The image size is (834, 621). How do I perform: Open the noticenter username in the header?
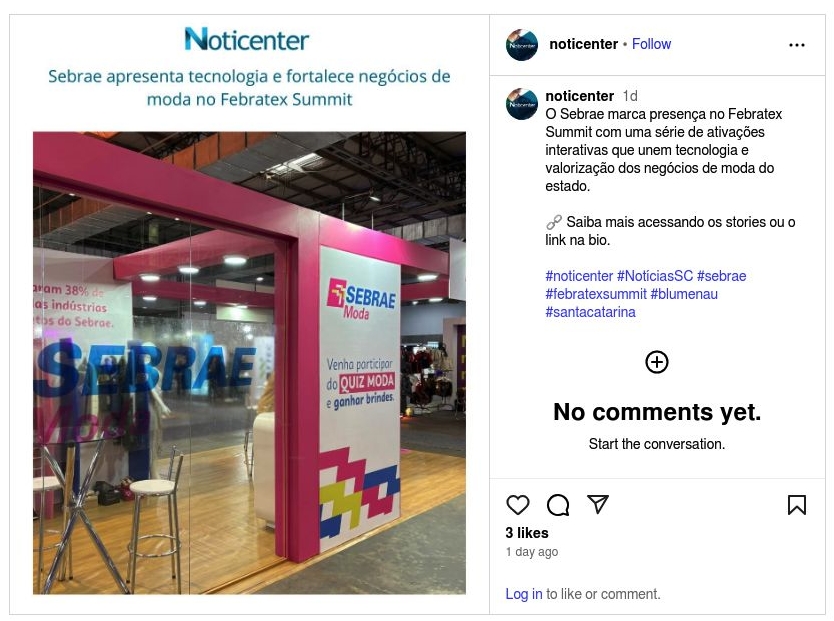(583, 44)
